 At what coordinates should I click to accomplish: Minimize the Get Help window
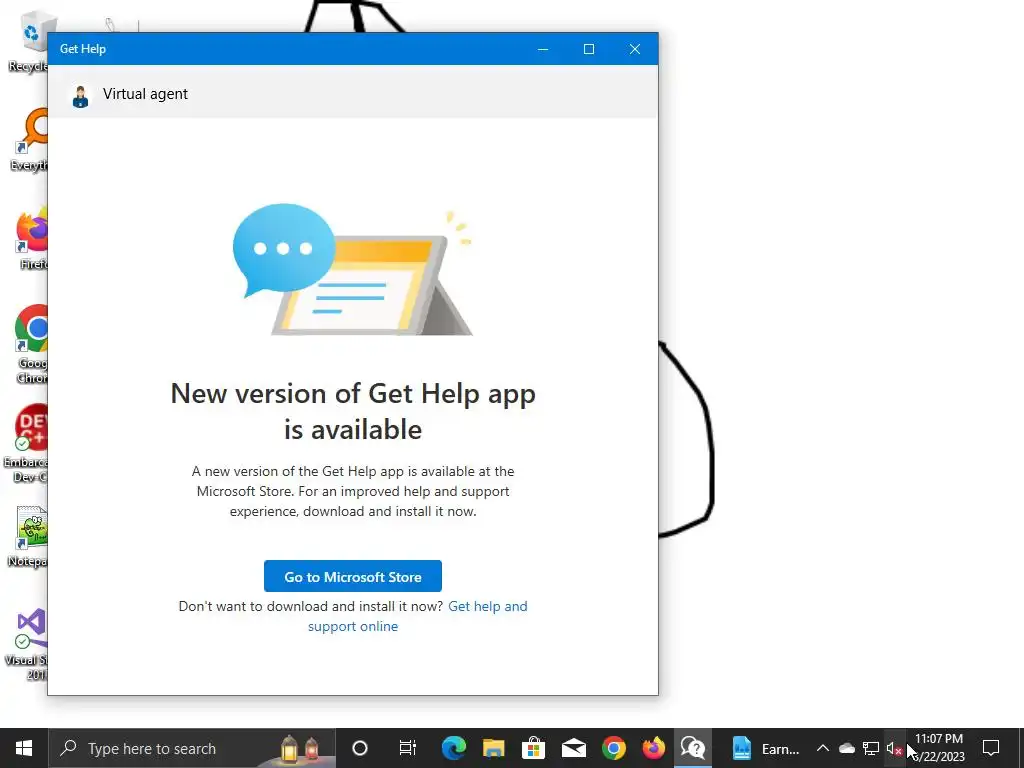[x=543, y=49]
